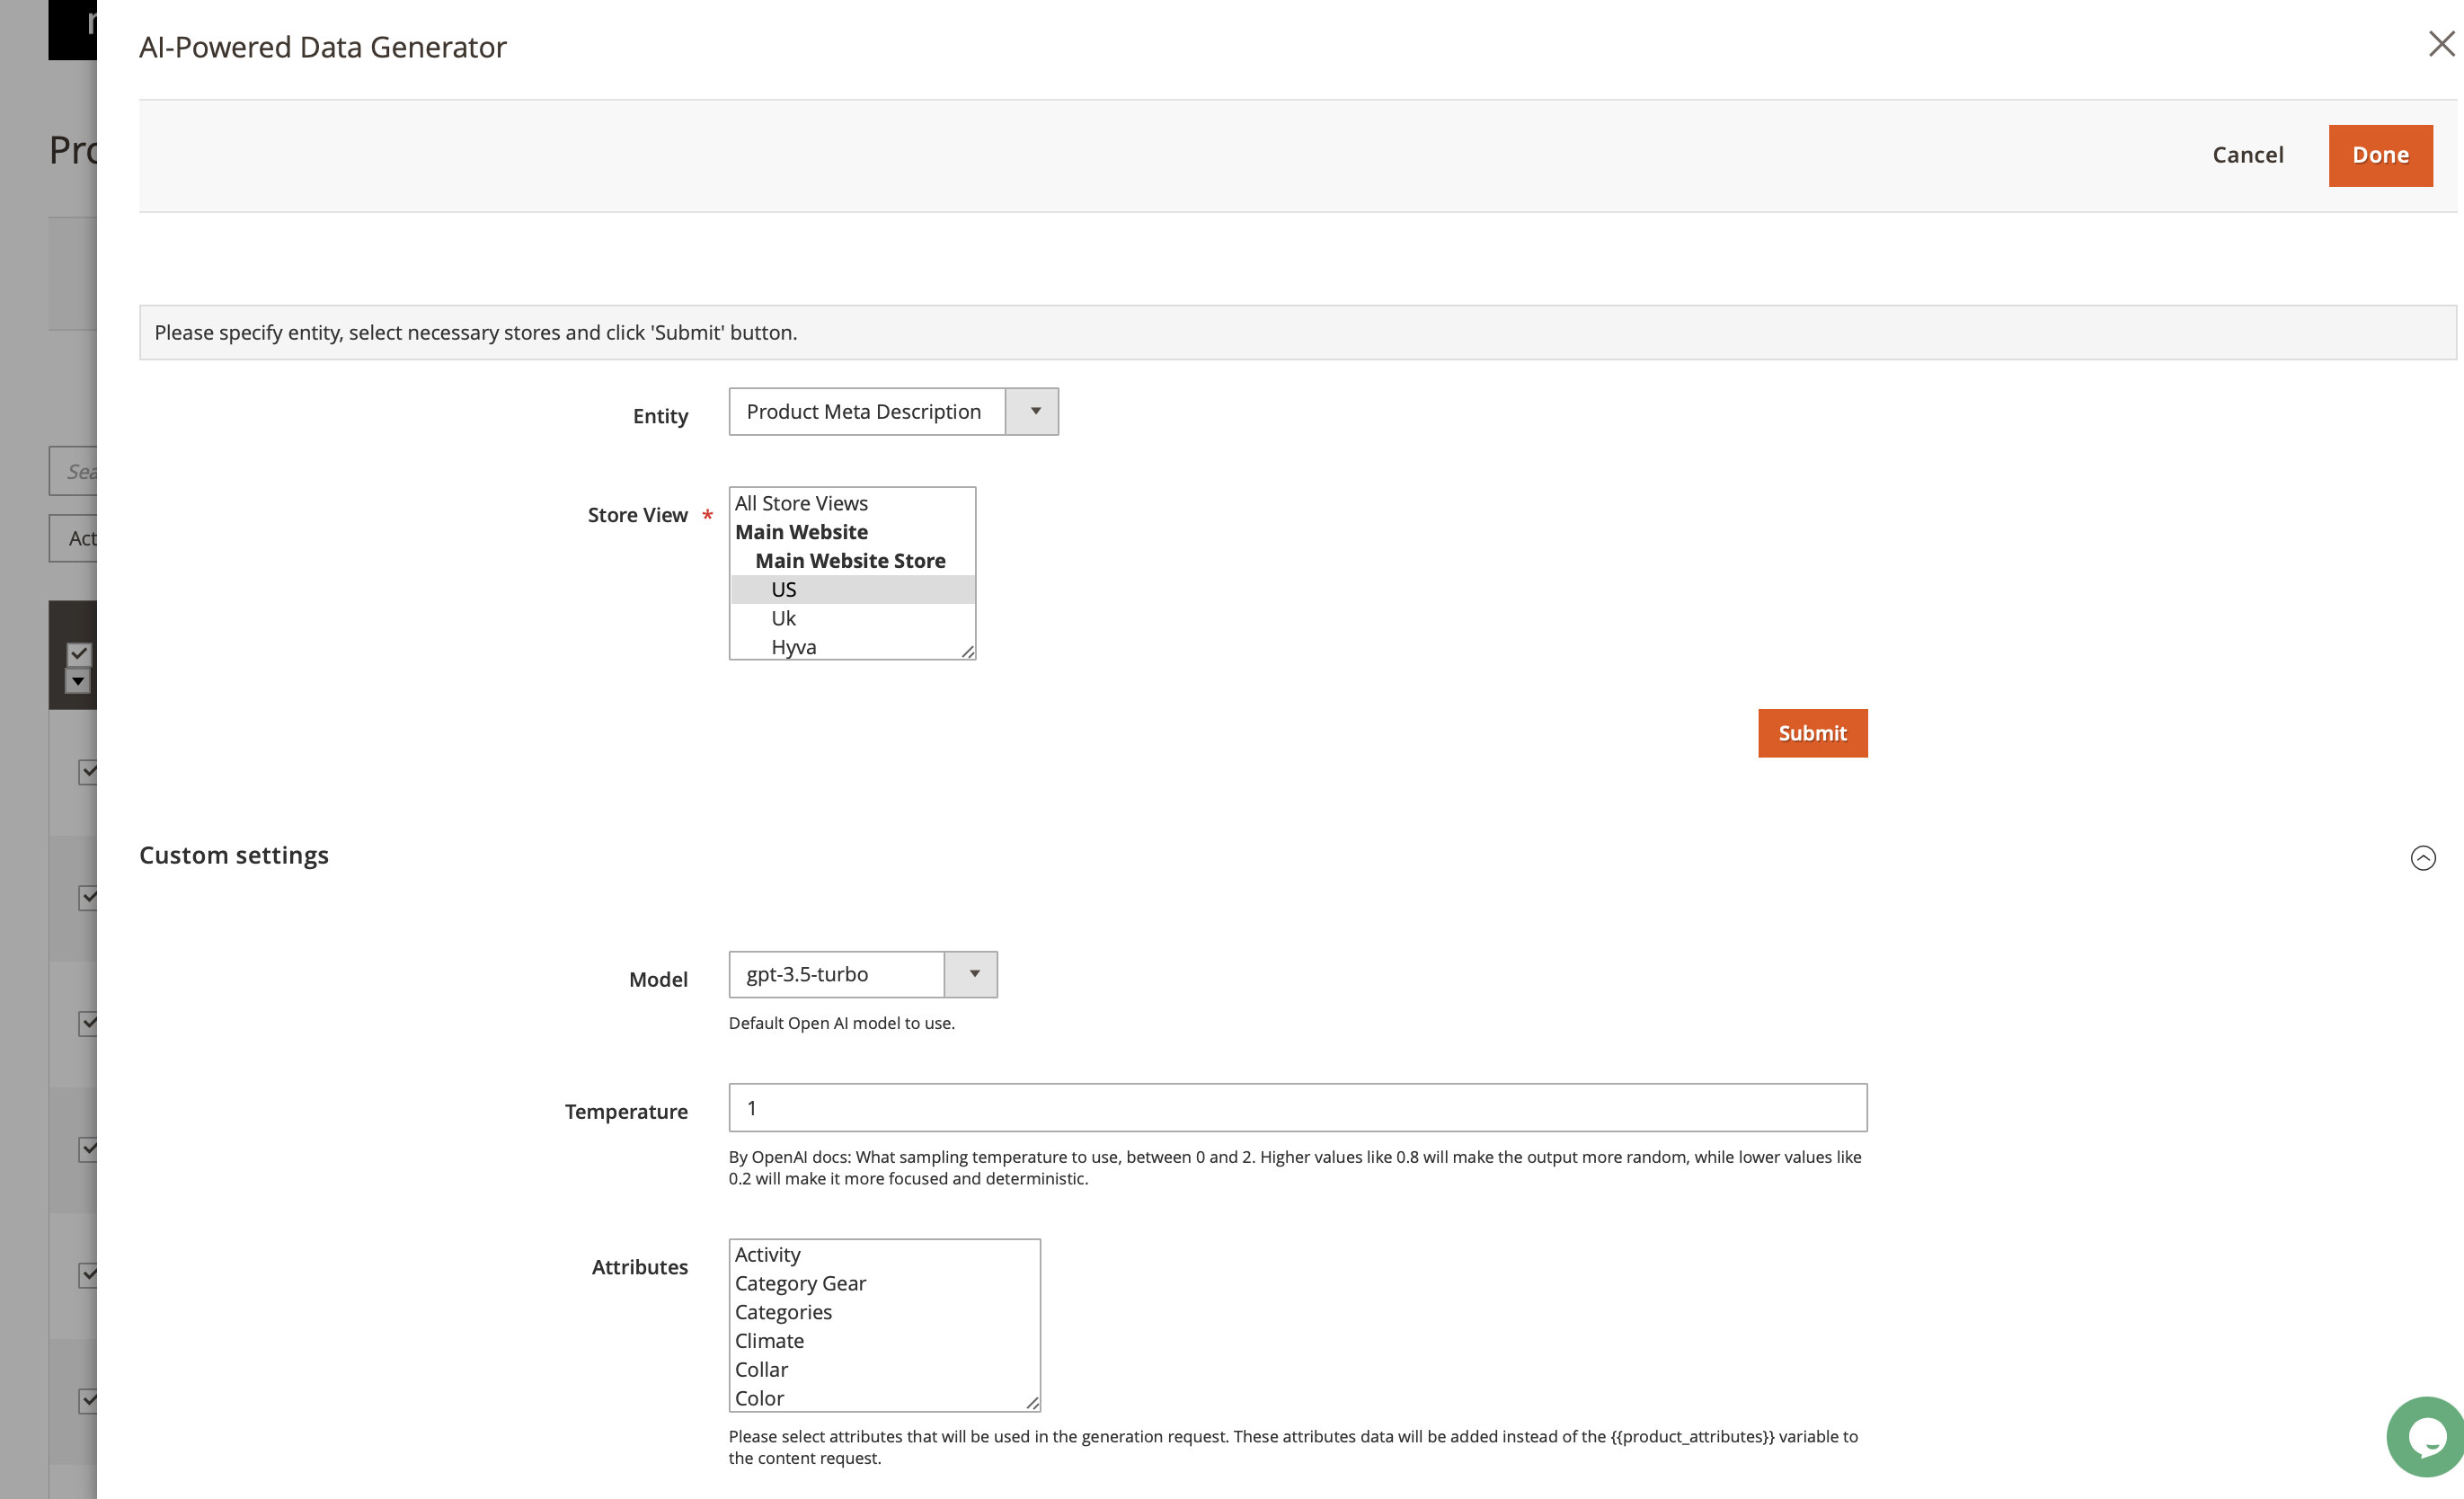The image size is (2464, 1499).
Task: Select Main Website Store option
Action: [852, 561]
